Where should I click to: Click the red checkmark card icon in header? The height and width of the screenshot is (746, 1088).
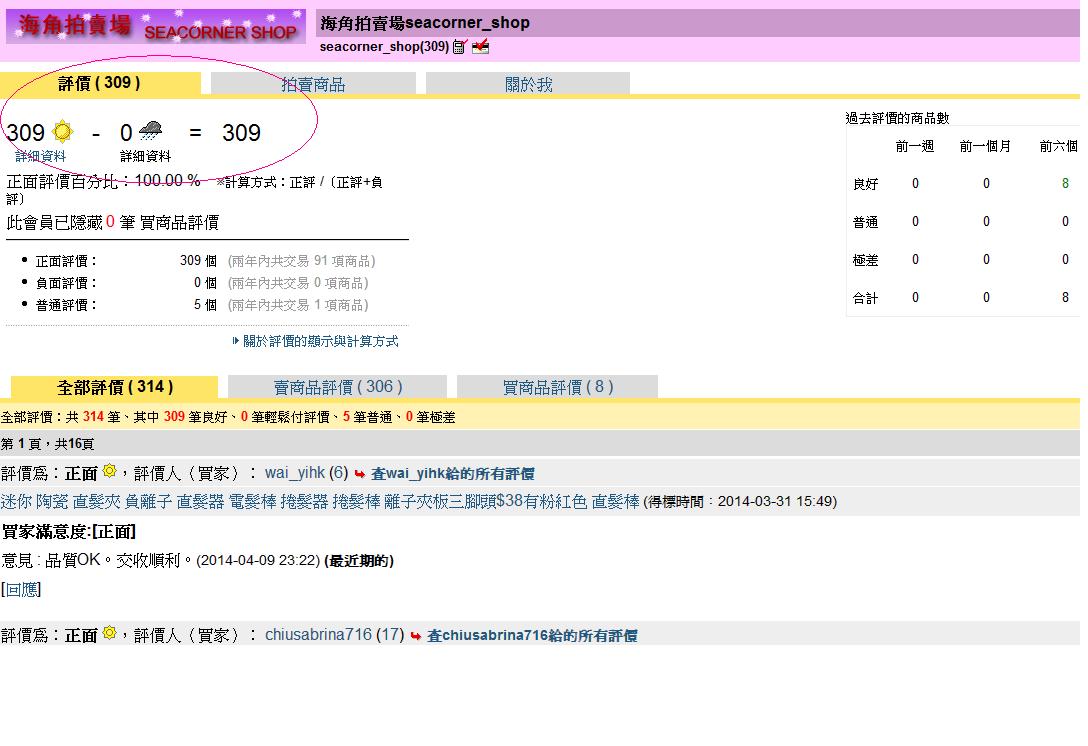[x=481, y=47]
